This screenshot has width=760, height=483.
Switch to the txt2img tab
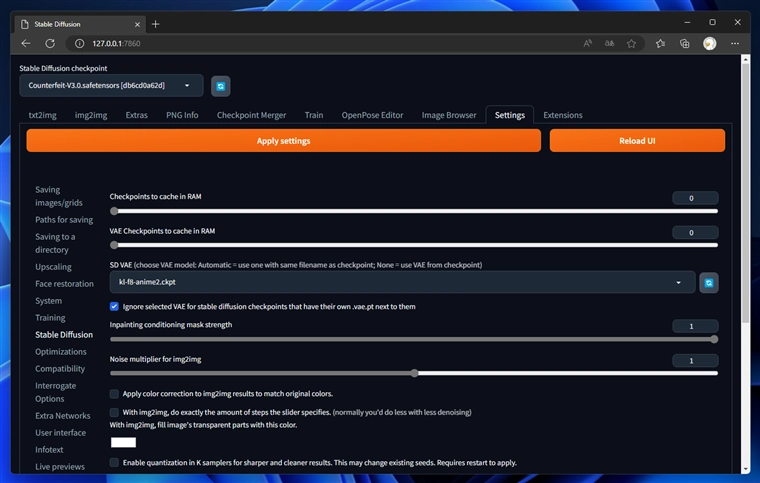click(43, 115)
